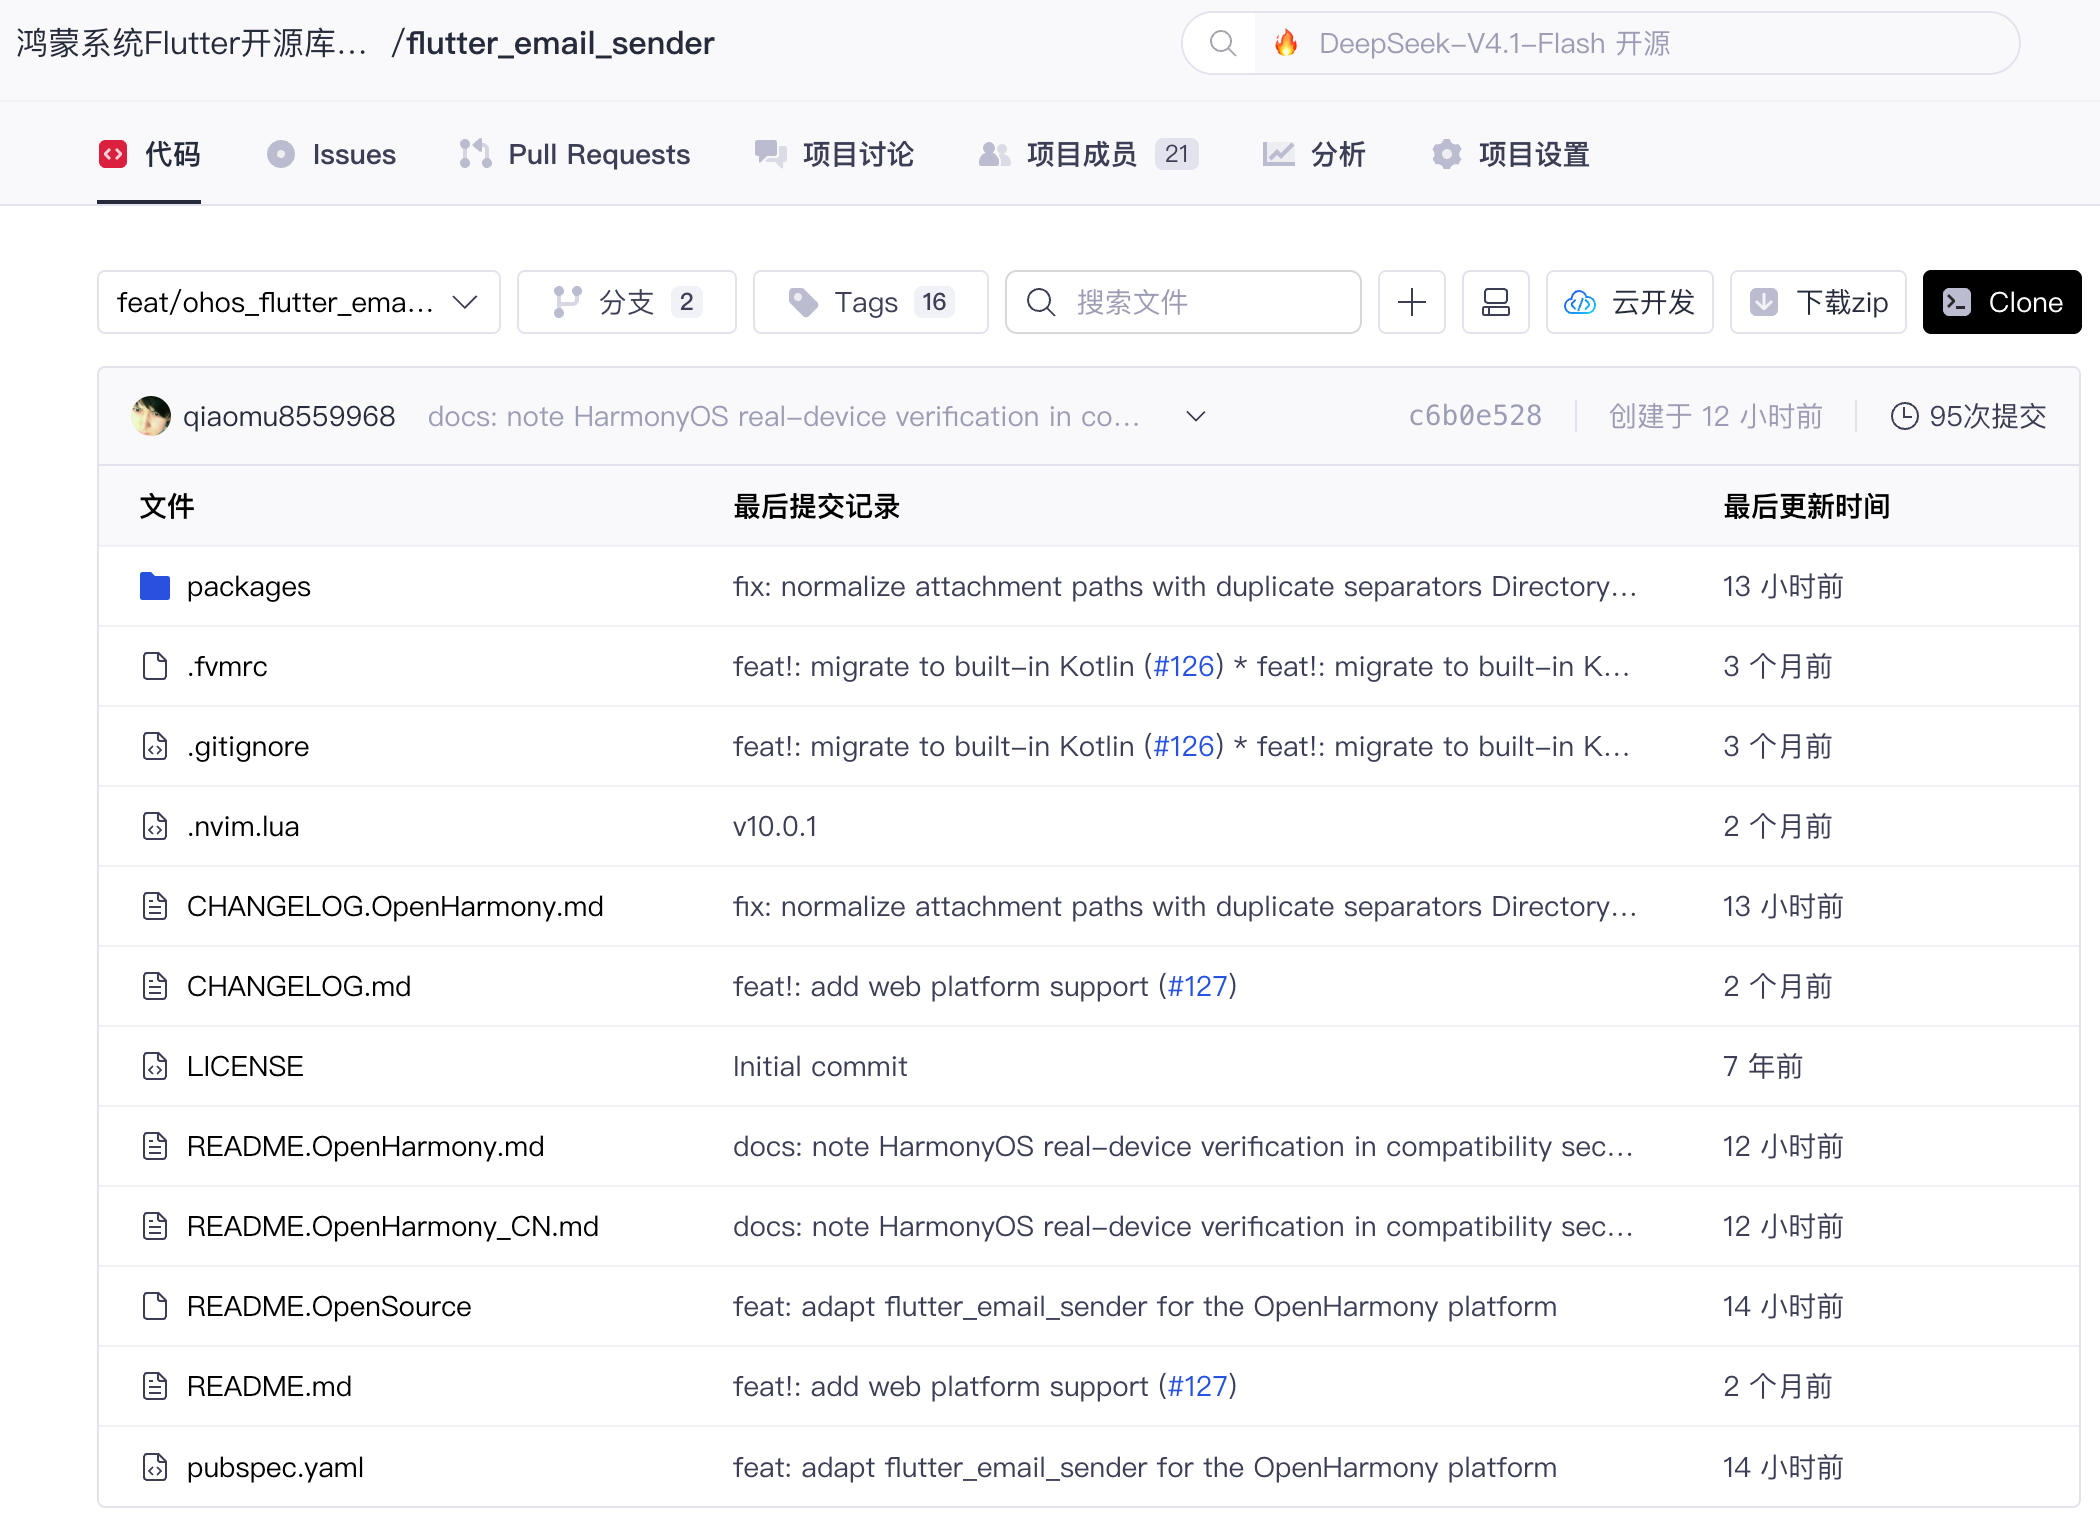Click the blue folder icon for packages
The width and height of the screenshot is (2100, 1538).
pyautogui.click(x=155, y=586)
